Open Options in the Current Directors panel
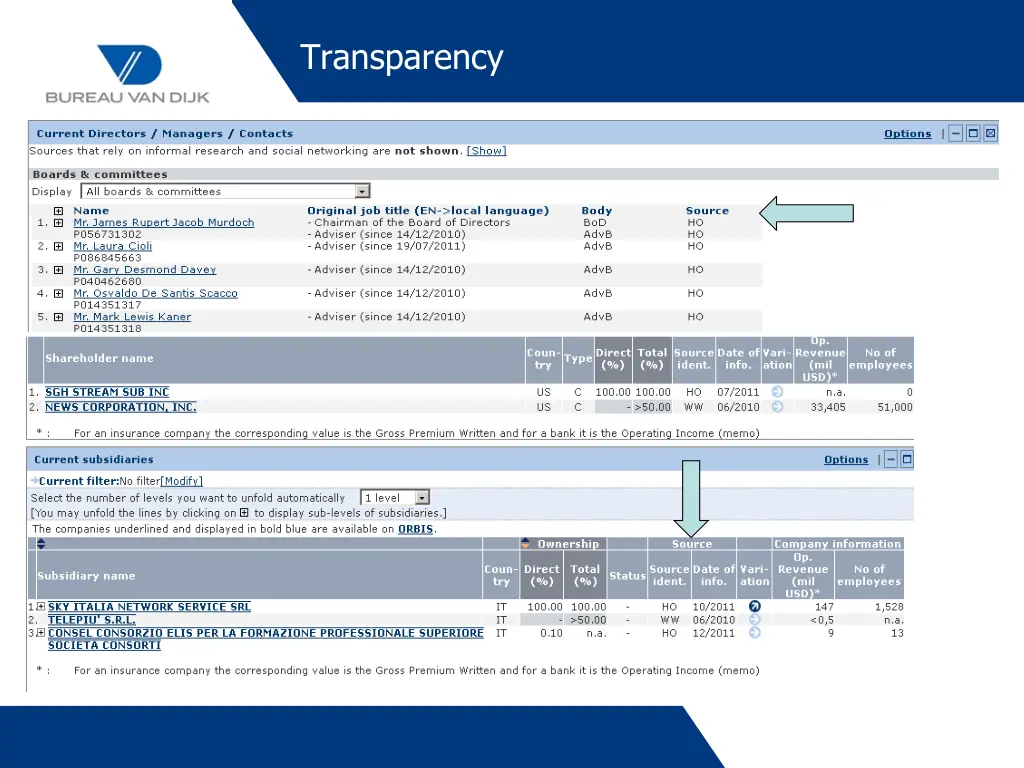Viewport: 1024px width, 768px height. click(907, 133)
